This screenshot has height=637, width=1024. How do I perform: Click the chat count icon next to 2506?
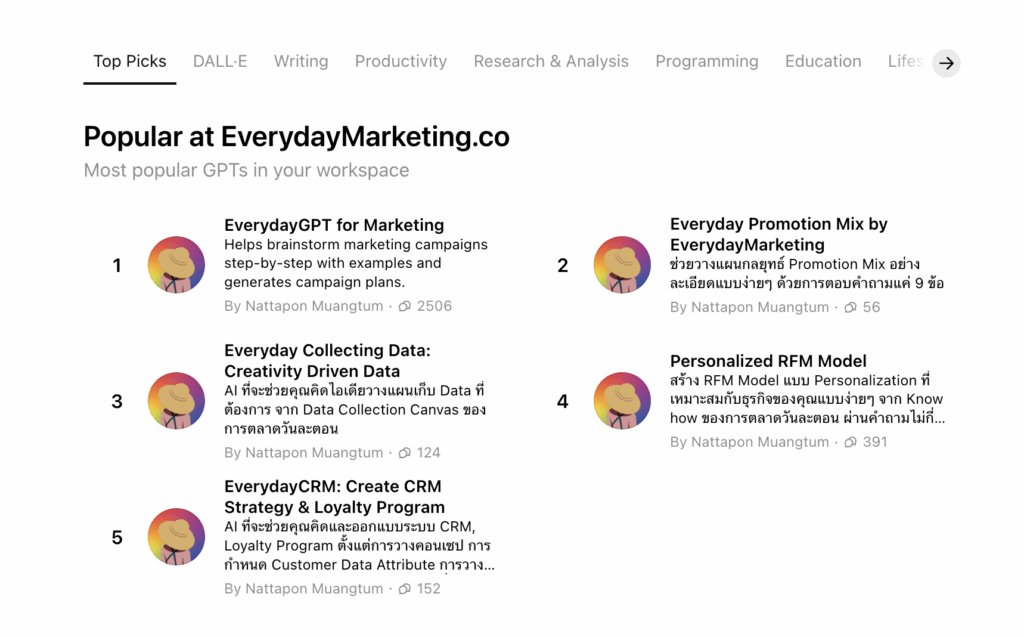(x=405, y=306)
